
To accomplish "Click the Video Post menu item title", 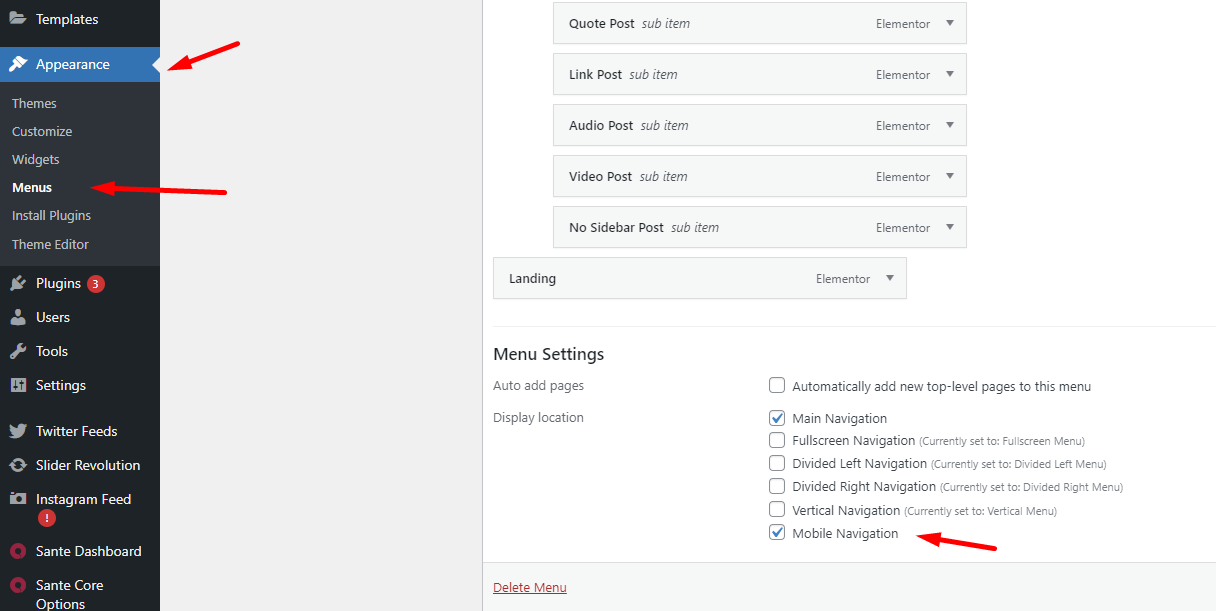I will pos(601,176).
